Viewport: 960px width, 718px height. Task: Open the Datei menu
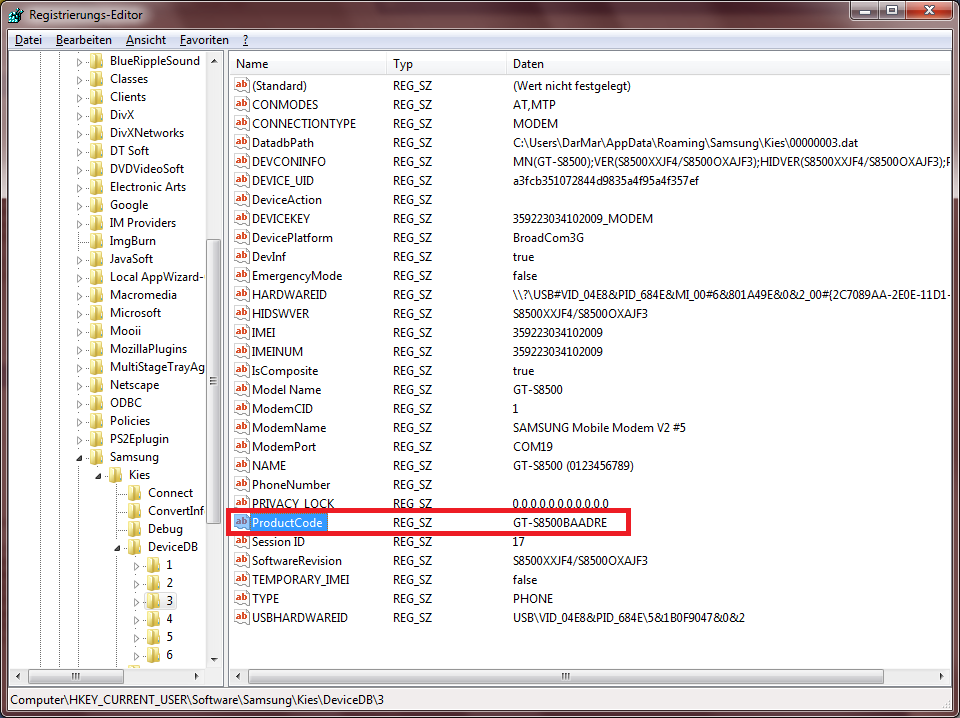pos(28,40)
